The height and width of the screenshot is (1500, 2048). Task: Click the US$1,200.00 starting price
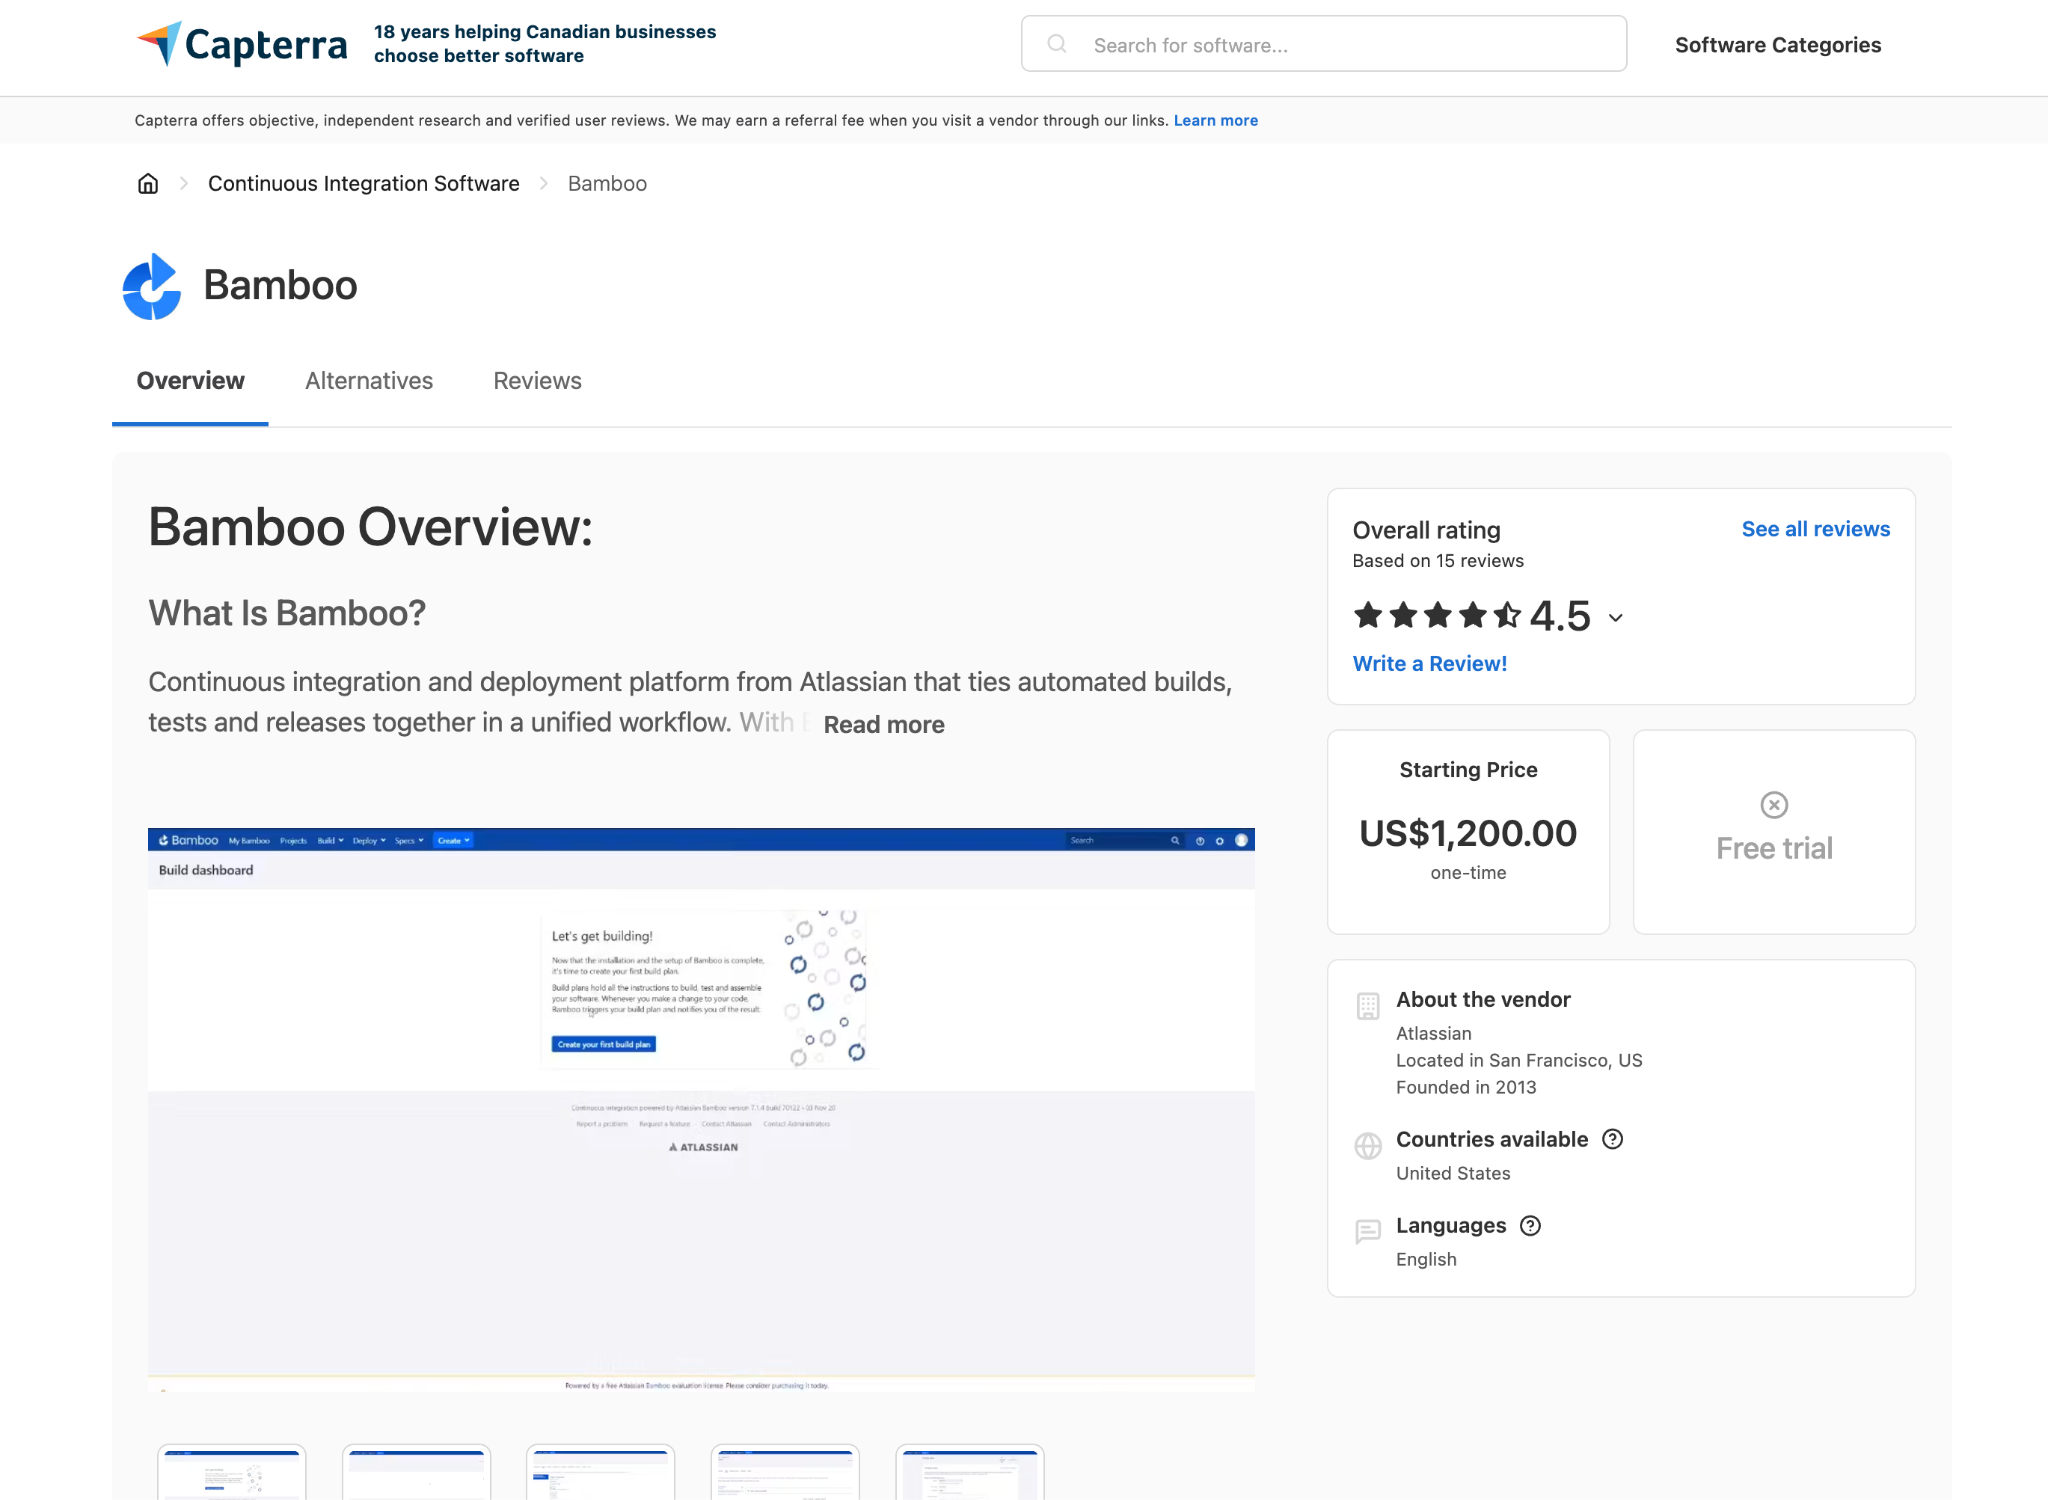[1468, 833]
